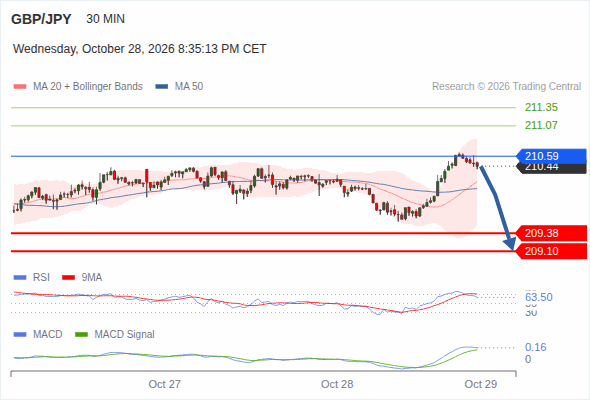The height and width of the screenshot is (400, 590).
Task: Click the MA 20 + Bollinger Bands legend swatch
Action: click(x=20, y=87)
